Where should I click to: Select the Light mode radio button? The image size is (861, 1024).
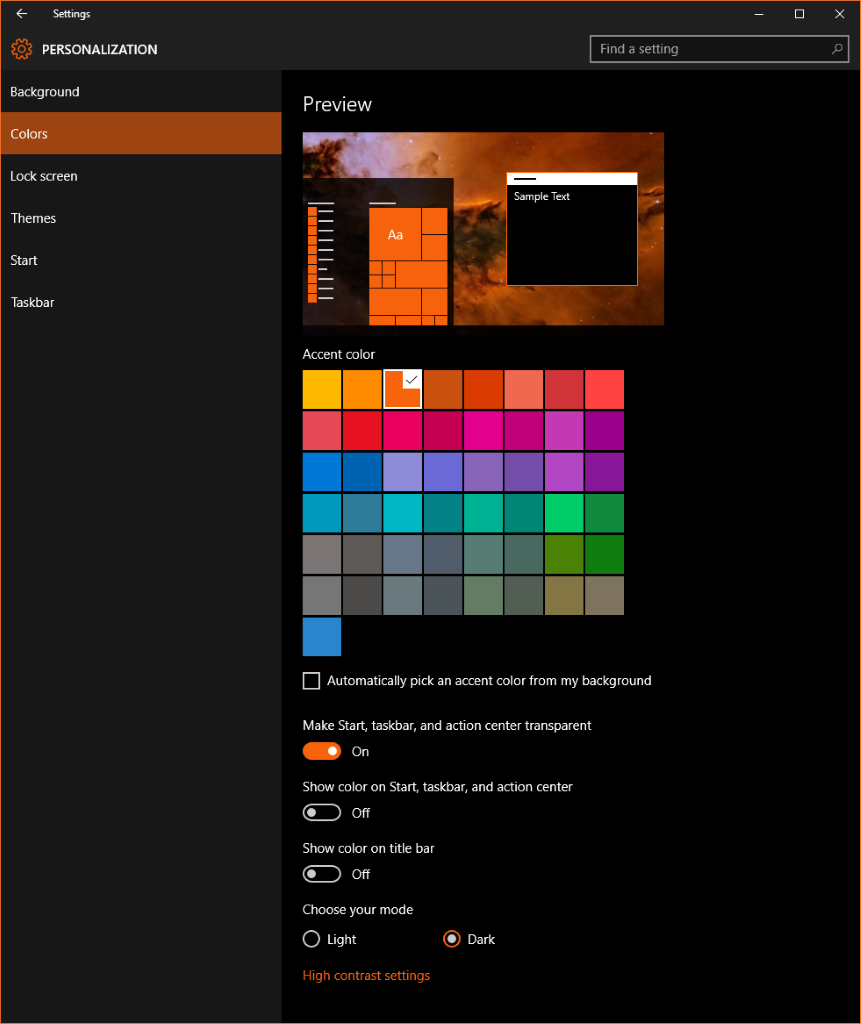(311, 939)
